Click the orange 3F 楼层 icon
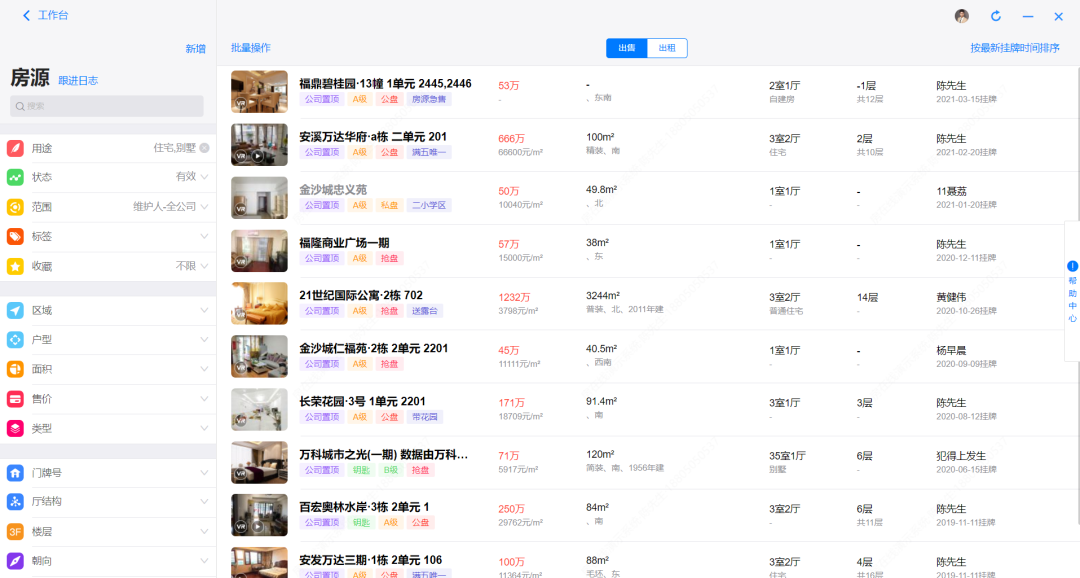The image size is (1080, 578). pos(15,531)
